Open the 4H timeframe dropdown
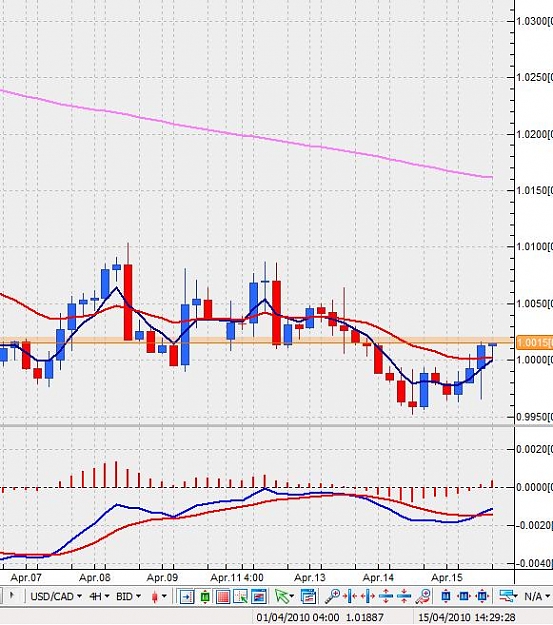The image size is (553, 625). click(99, 597)
